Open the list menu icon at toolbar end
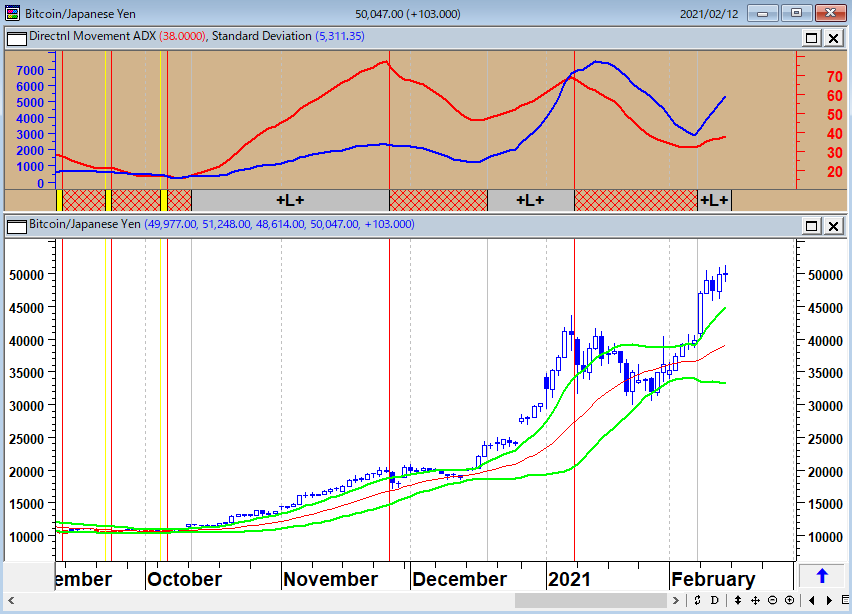852x614 pixels. pos(845,600)
